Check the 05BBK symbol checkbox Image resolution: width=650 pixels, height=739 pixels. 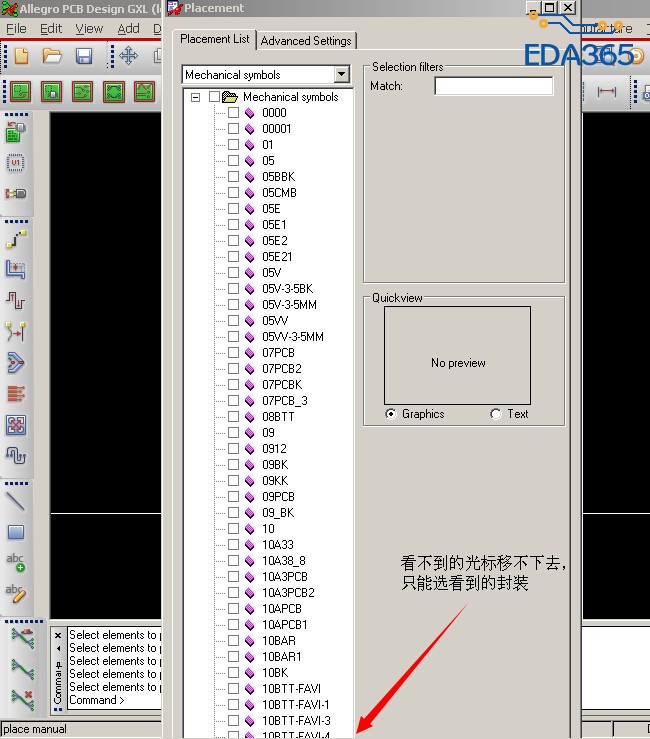tap(233, 177)
